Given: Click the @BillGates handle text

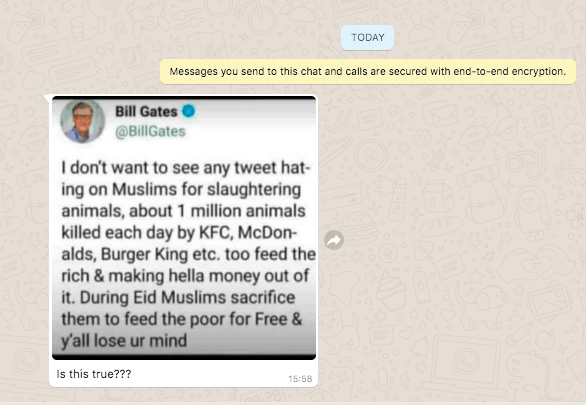Looking at the screenshot, I should [x=150, y=132].
